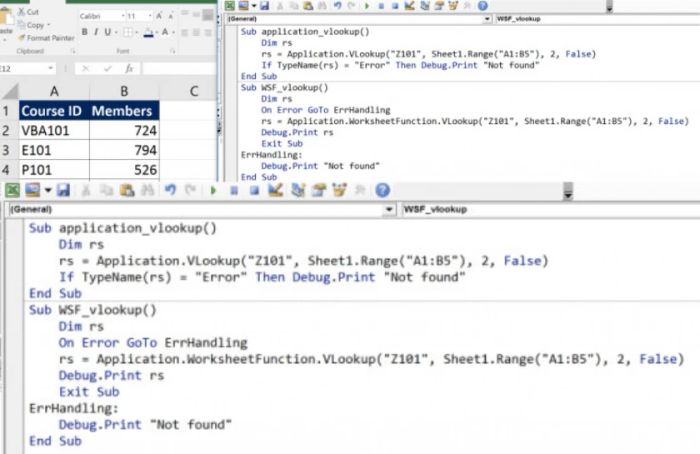700x454 pixels.
Task: Select cell containing 794
Action: [x=124, y=150]
